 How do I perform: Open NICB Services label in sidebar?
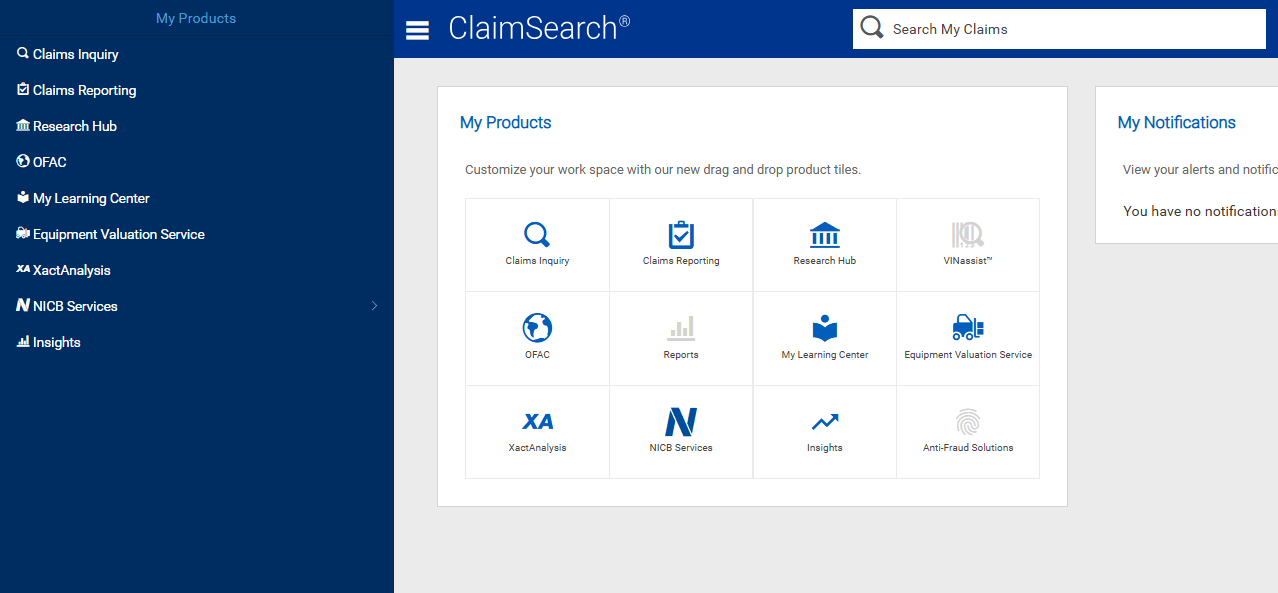pyautogui.click(x=75, y=306)
